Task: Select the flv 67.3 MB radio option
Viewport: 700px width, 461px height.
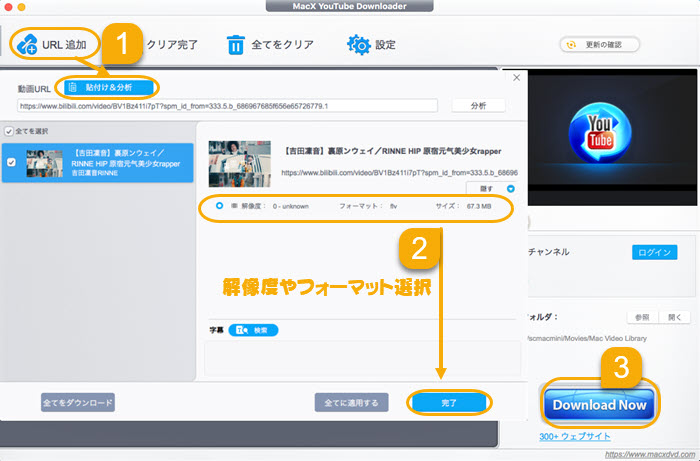Action: [219, 206]
